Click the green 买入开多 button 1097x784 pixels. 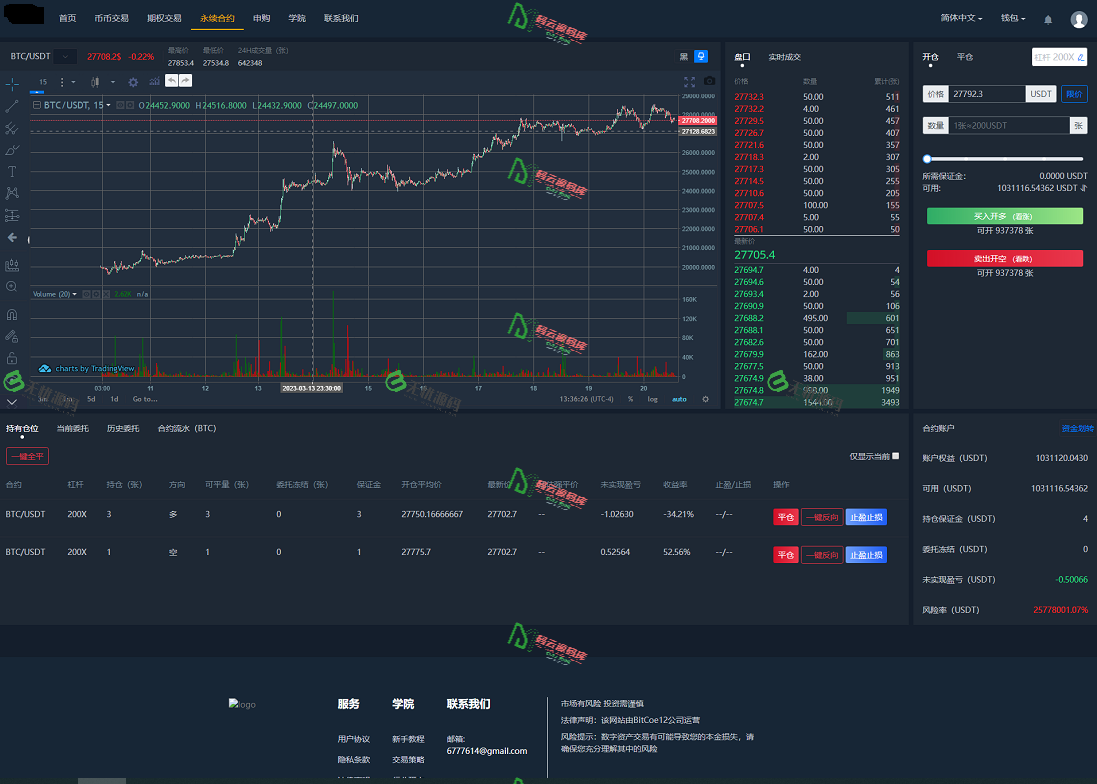point(1004,216)
